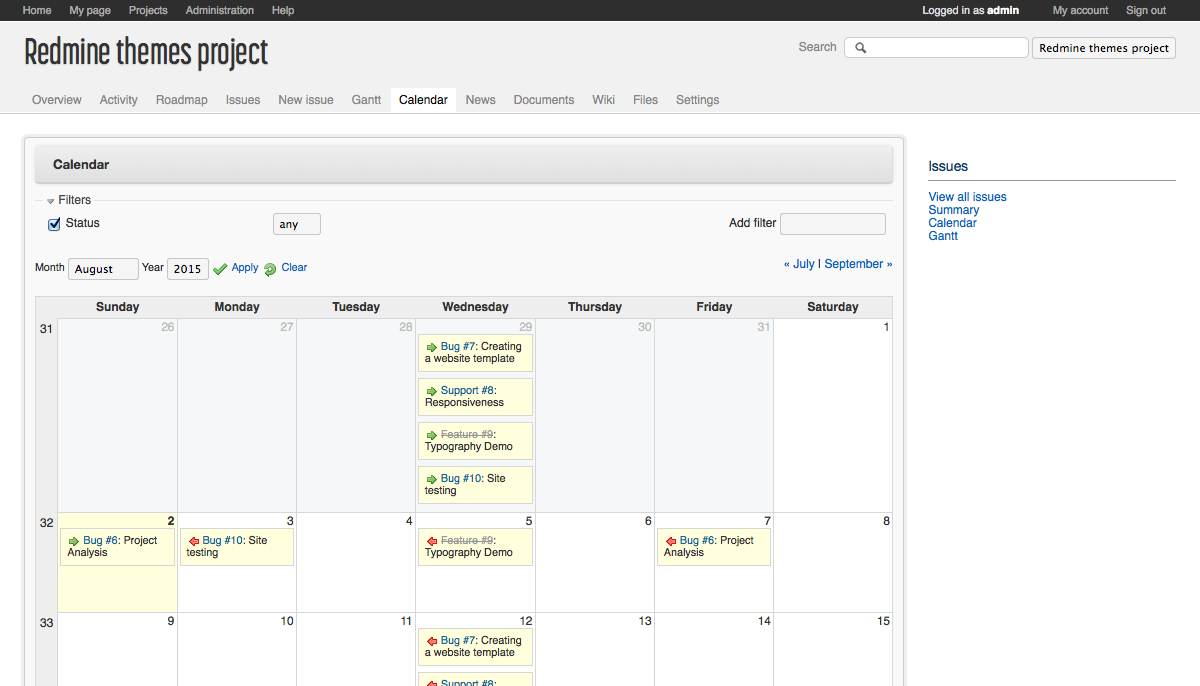1200x686 pixels.
Task: Open Calendar link in sidebar
Action: 953,223
